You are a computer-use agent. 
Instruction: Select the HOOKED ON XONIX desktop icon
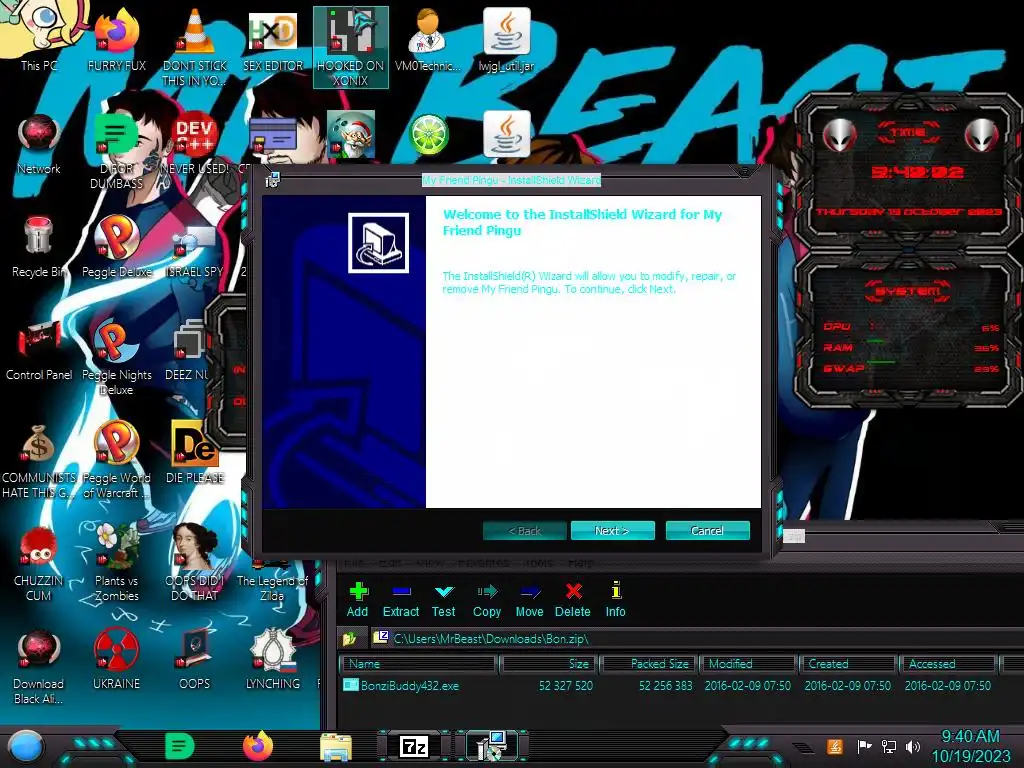[x=351, y=47]
